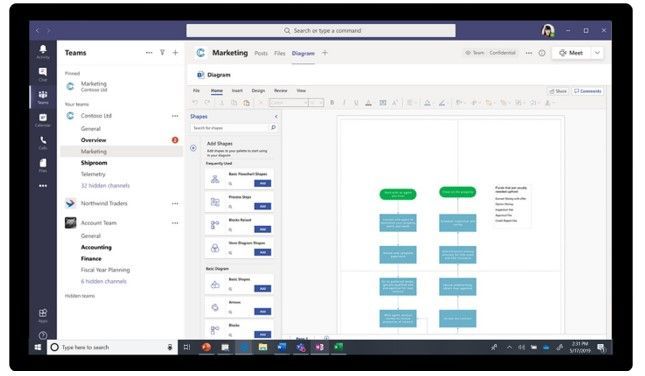Click the shape fill color icon

tap(427, 102)
